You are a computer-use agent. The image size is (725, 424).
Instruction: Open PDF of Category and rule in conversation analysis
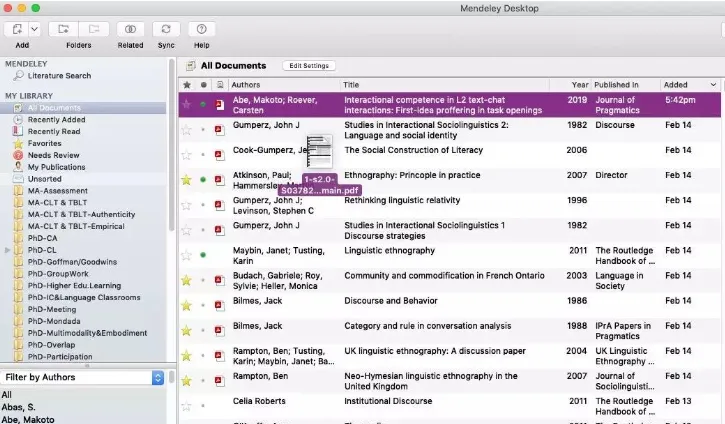(220, 330)
